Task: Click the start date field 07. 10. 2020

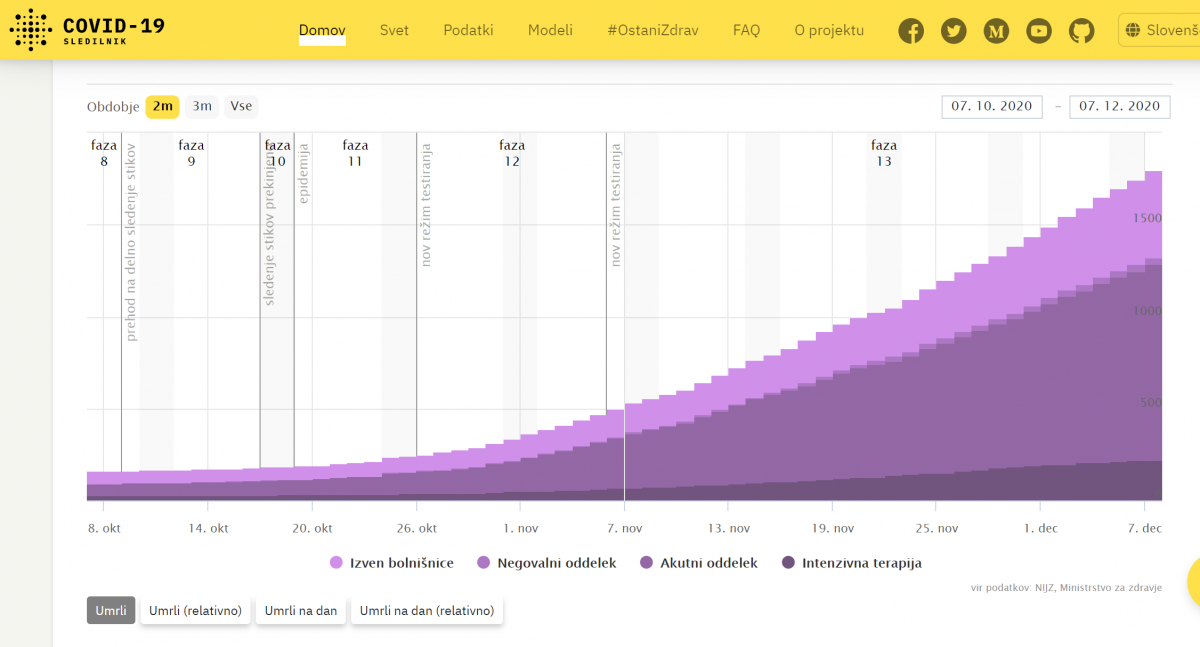Action: [991, 106]
